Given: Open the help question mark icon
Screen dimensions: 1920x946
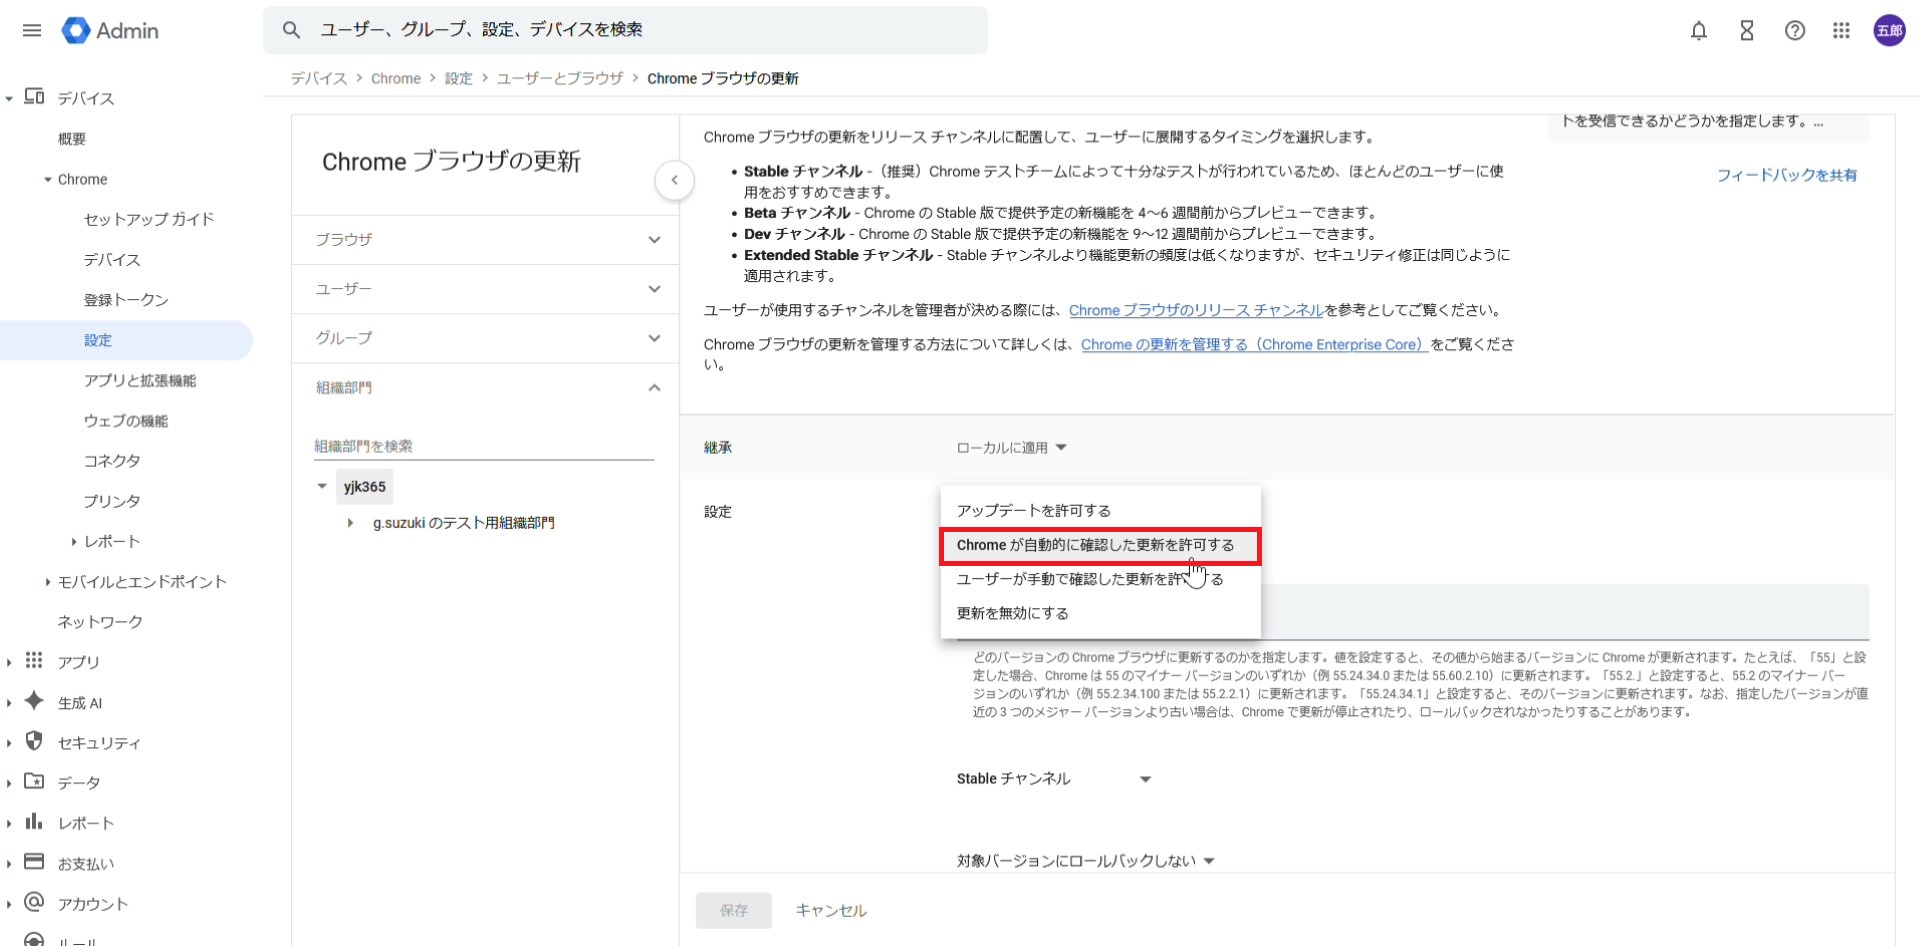Looking at the screenshot, I should 1794,31.
